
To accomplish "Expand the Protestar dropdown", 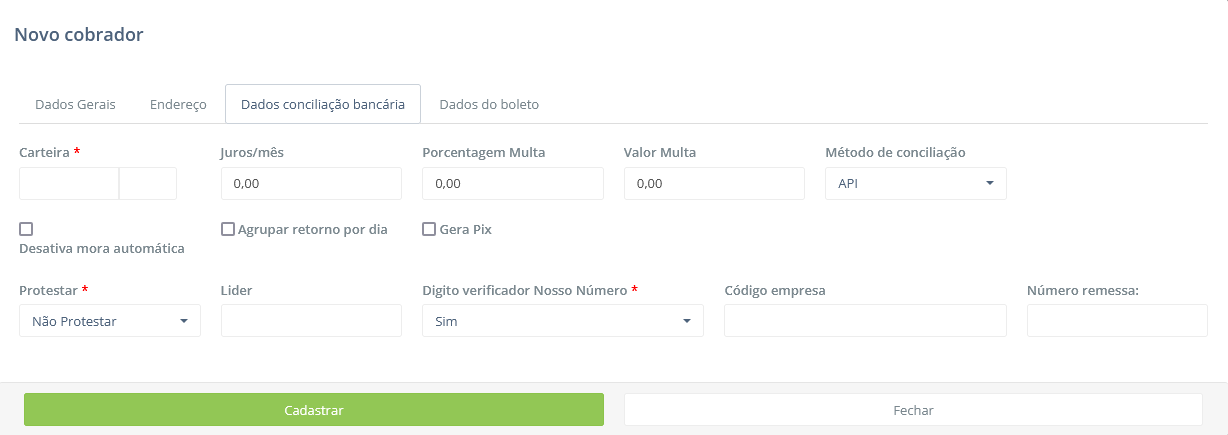I will click(110, 321).
